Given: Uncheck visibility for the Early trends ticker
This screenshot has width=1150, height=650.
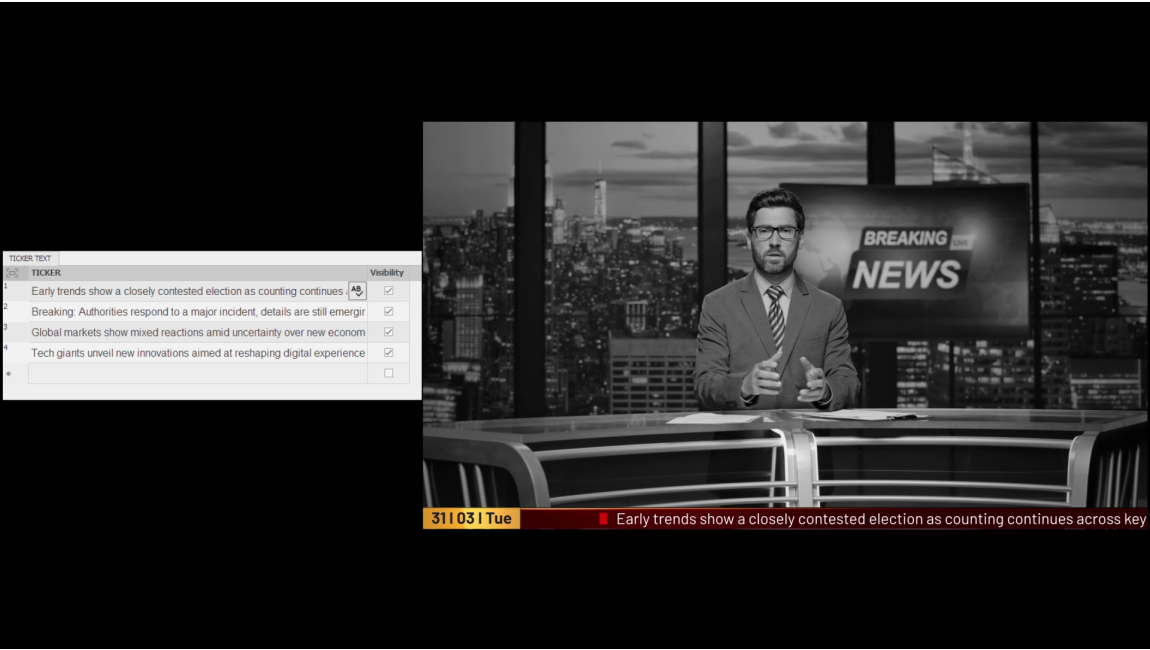Looking at the screenshot, I should point(389,291).
